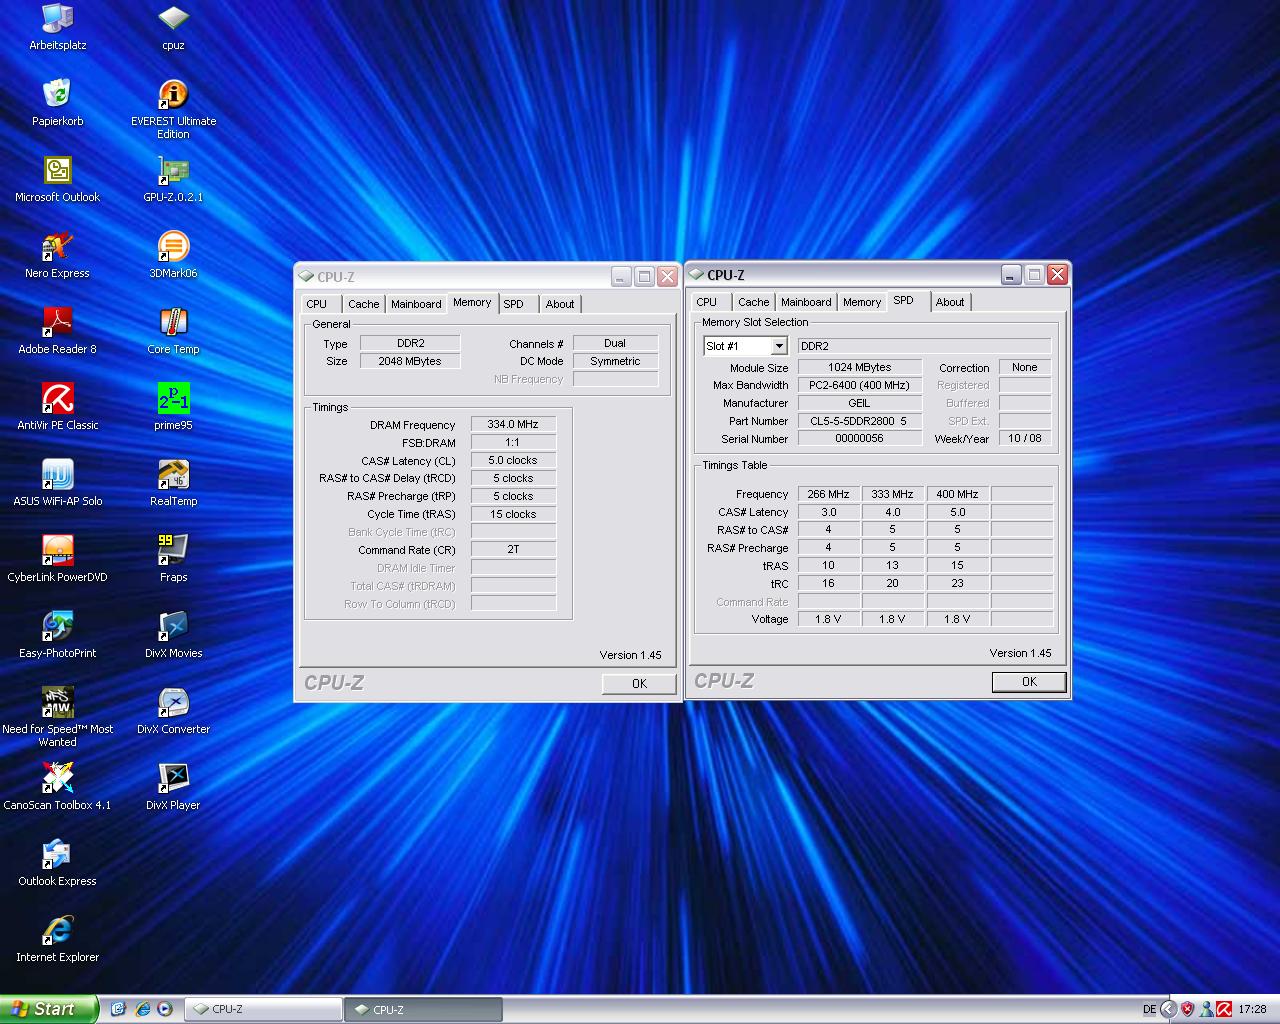Open Outlook Express desktop icon
The height and width of the screenshot is (1024, 1280).
pyautogui.click(x=57, y=863)
